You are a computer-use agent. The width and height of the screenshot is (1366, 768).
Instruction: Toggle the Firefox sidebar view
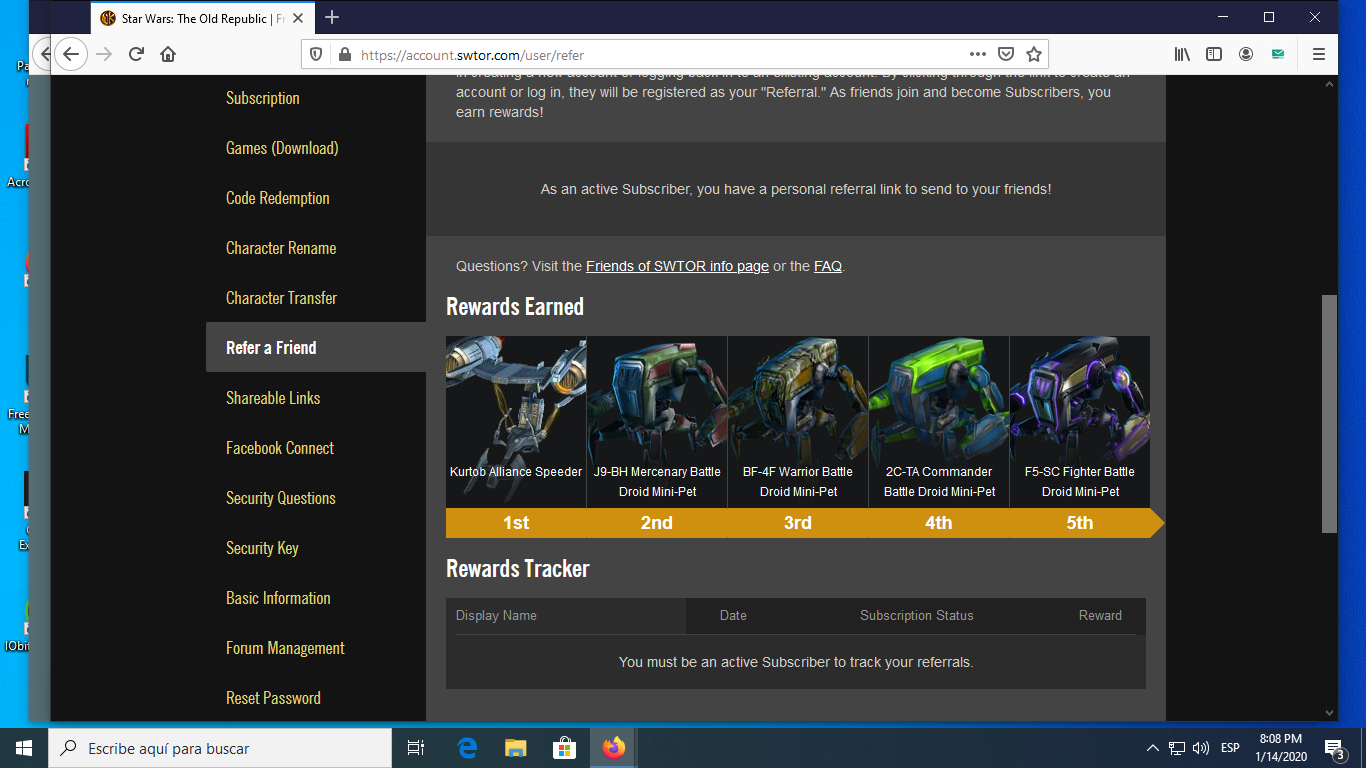coord(1214,54)
